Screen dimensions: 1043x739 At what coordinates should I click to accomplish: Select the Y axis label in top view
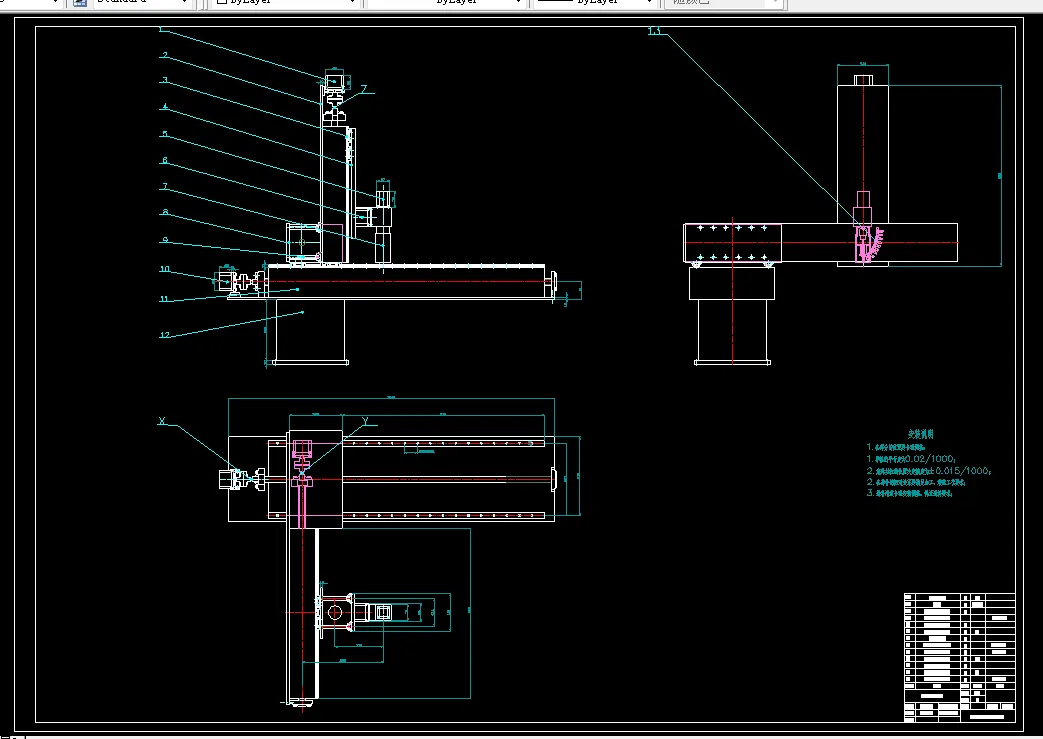pos(365,421)
